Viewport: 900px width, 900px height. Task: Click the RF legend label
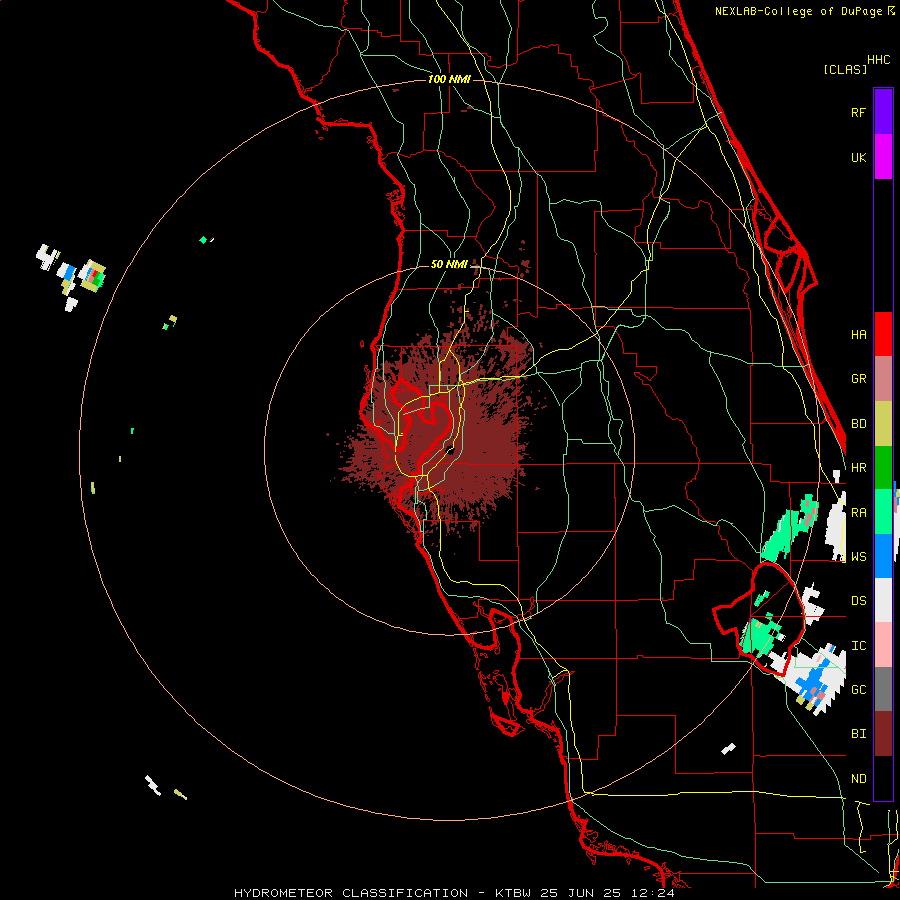pos(858,112)
